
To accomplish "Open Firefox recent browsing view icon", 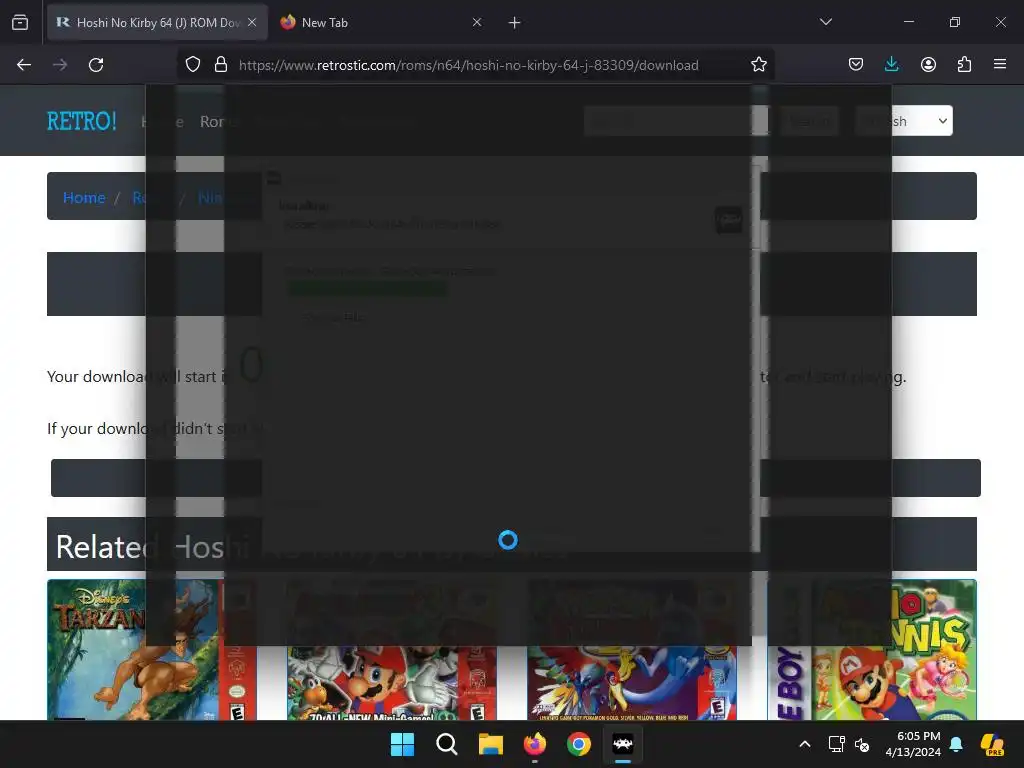I will tap(20, 23).
